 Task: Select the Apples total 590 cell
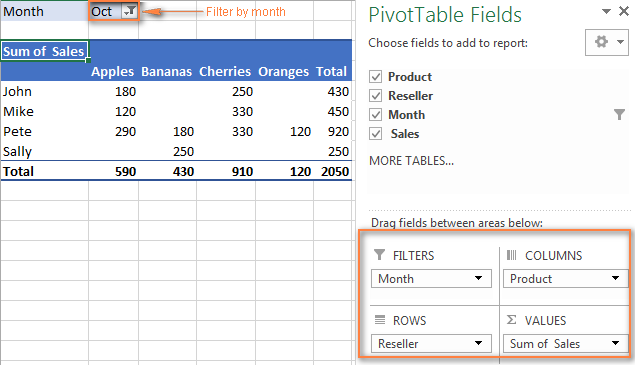(x=125, y=171)
